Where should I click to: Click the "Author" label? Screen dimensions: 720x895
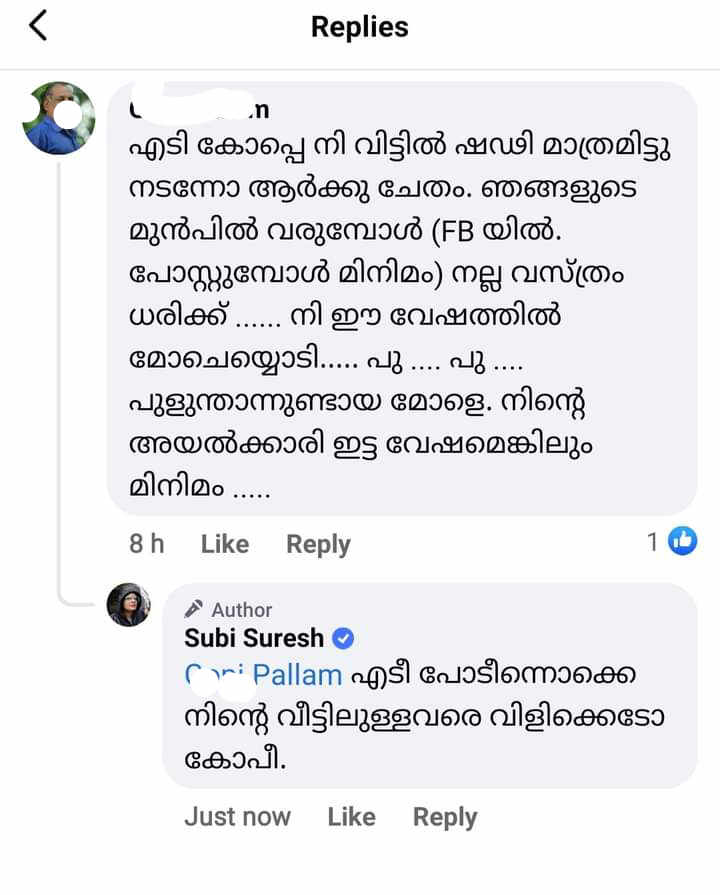click(242, 609)
